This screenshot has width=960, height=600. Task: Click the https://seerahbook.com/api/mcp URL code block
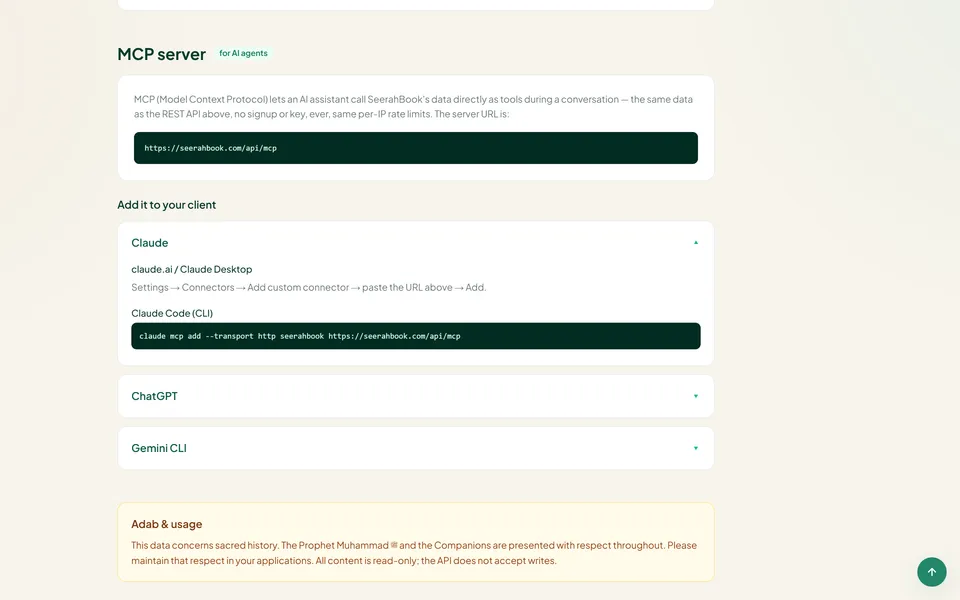pyautogui.click(x=416, y=148)
